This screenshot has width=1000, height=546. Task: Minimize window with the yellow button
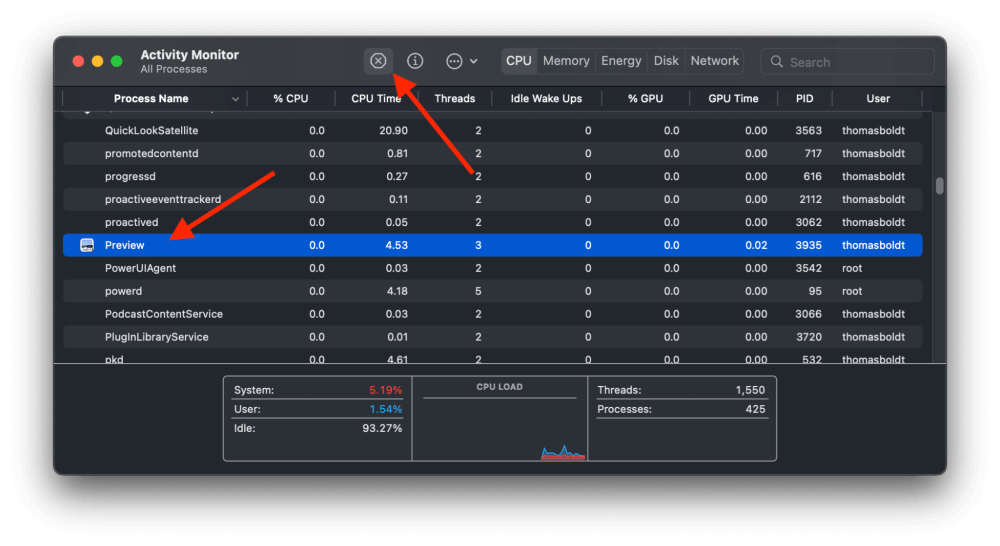pyautogui.click(x=98, y=61)
